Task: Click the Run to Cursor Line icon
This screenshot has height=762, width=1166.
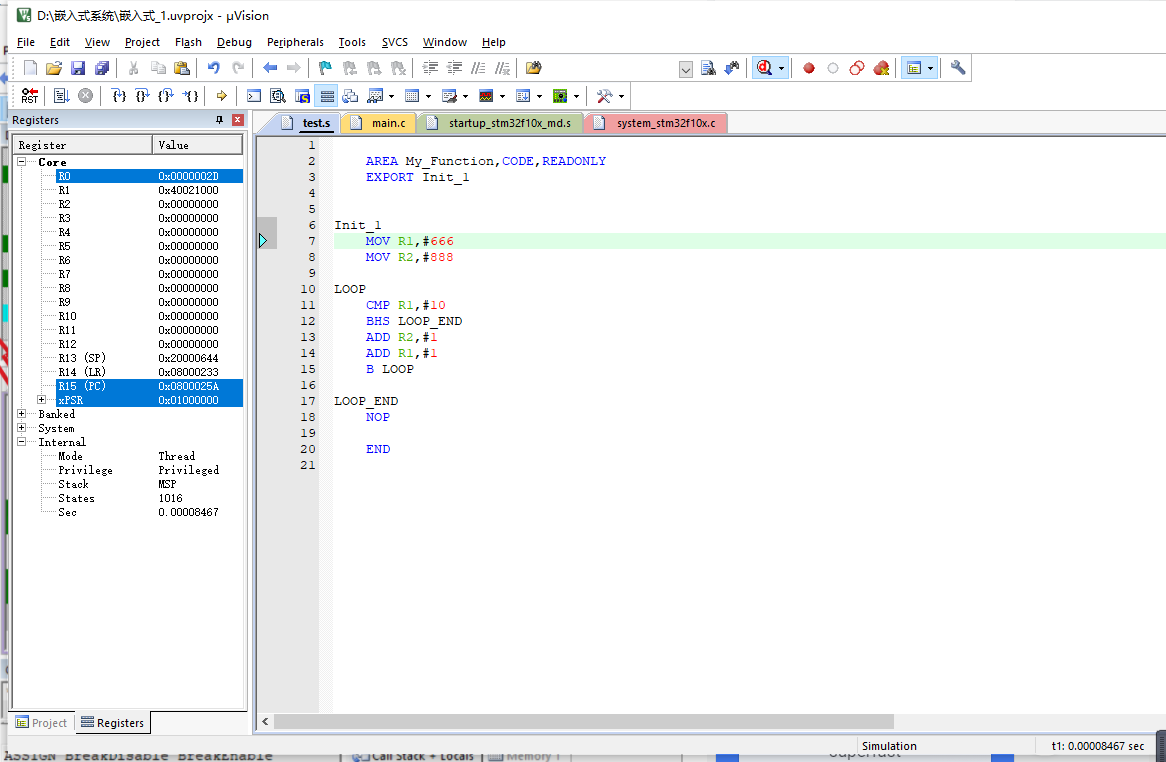Action: pos(191,96)
